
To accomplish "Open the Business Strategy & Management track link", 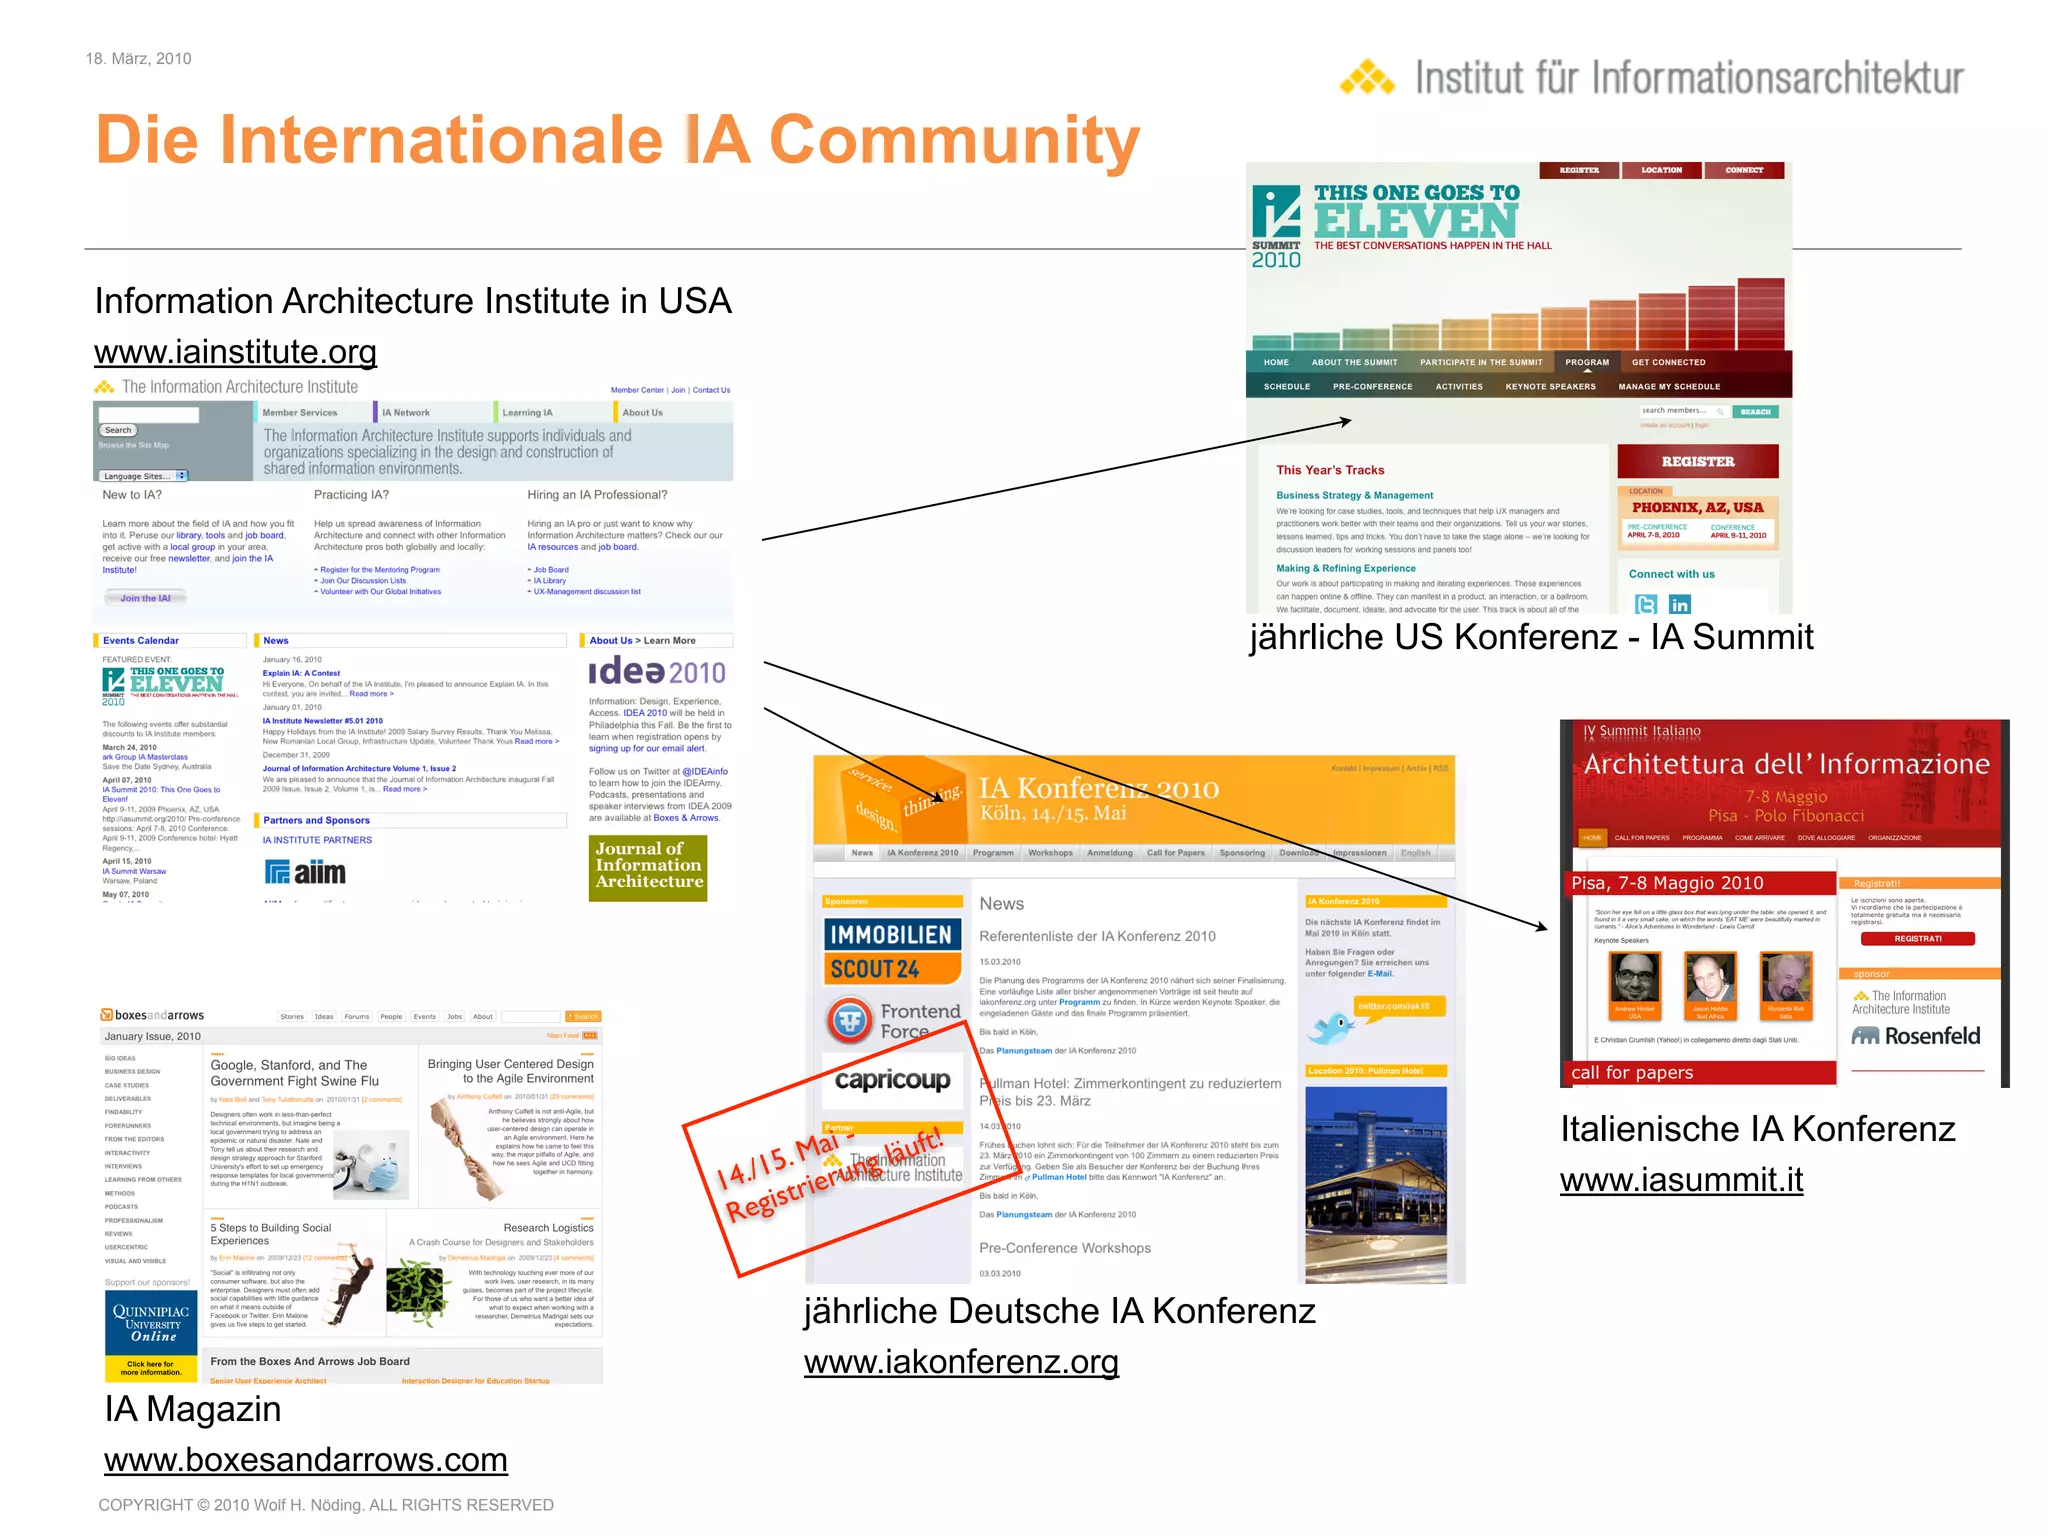I will coord(1354,495).
